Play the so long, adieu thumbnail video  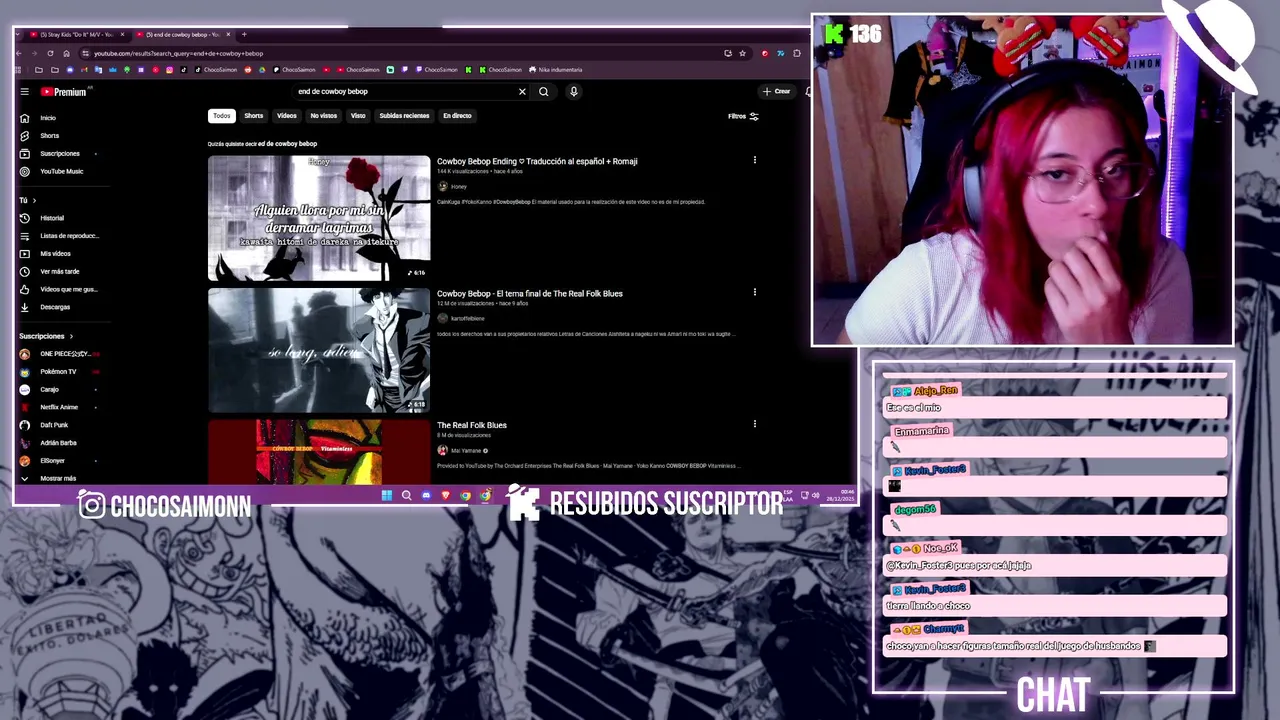(x=319, y=350)
